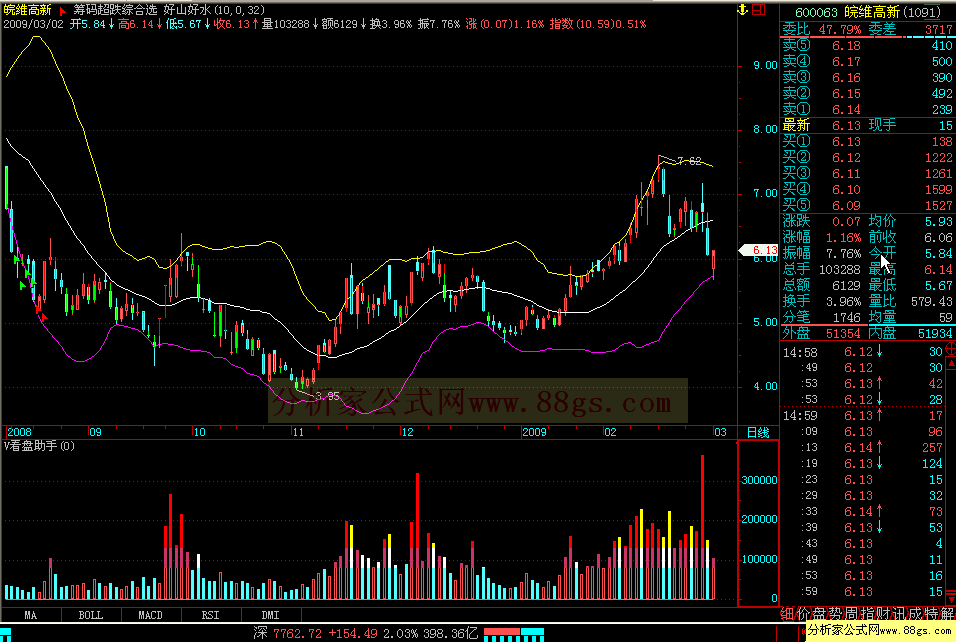Switch to the MACD indicator tab
The height and width of the screenshot is (642, 956).
[151, 615]
